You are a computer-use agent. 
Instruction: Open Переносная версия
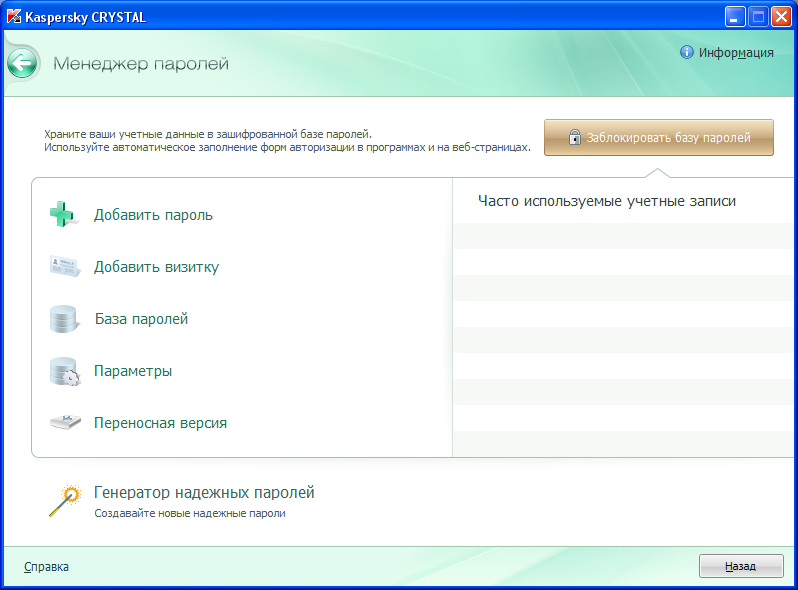pyautogui.click(x=160, y=423)
